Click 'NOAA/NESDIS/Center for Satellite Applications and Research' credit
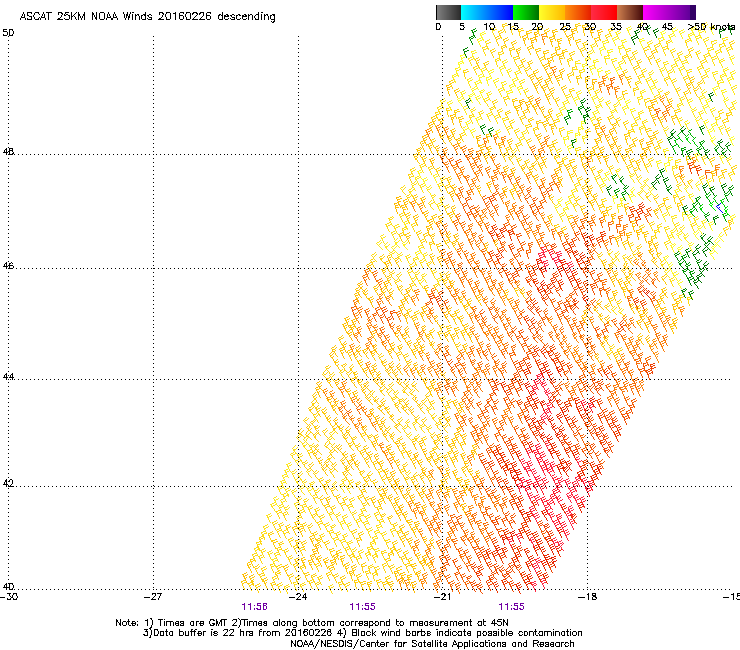This screenshot has height=650, width=740. pos(432,644)
